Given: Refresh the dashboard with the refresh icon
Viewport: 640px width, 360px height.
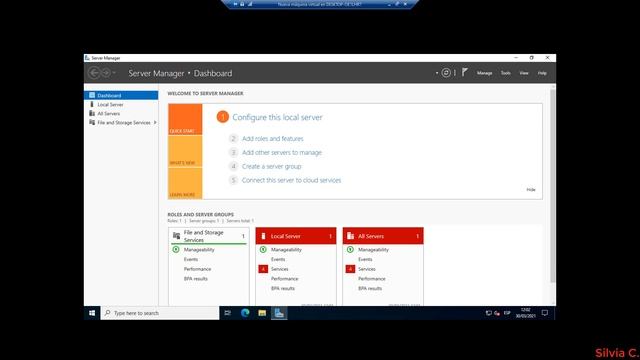Looking at the screenshot, I should point(446,73).
